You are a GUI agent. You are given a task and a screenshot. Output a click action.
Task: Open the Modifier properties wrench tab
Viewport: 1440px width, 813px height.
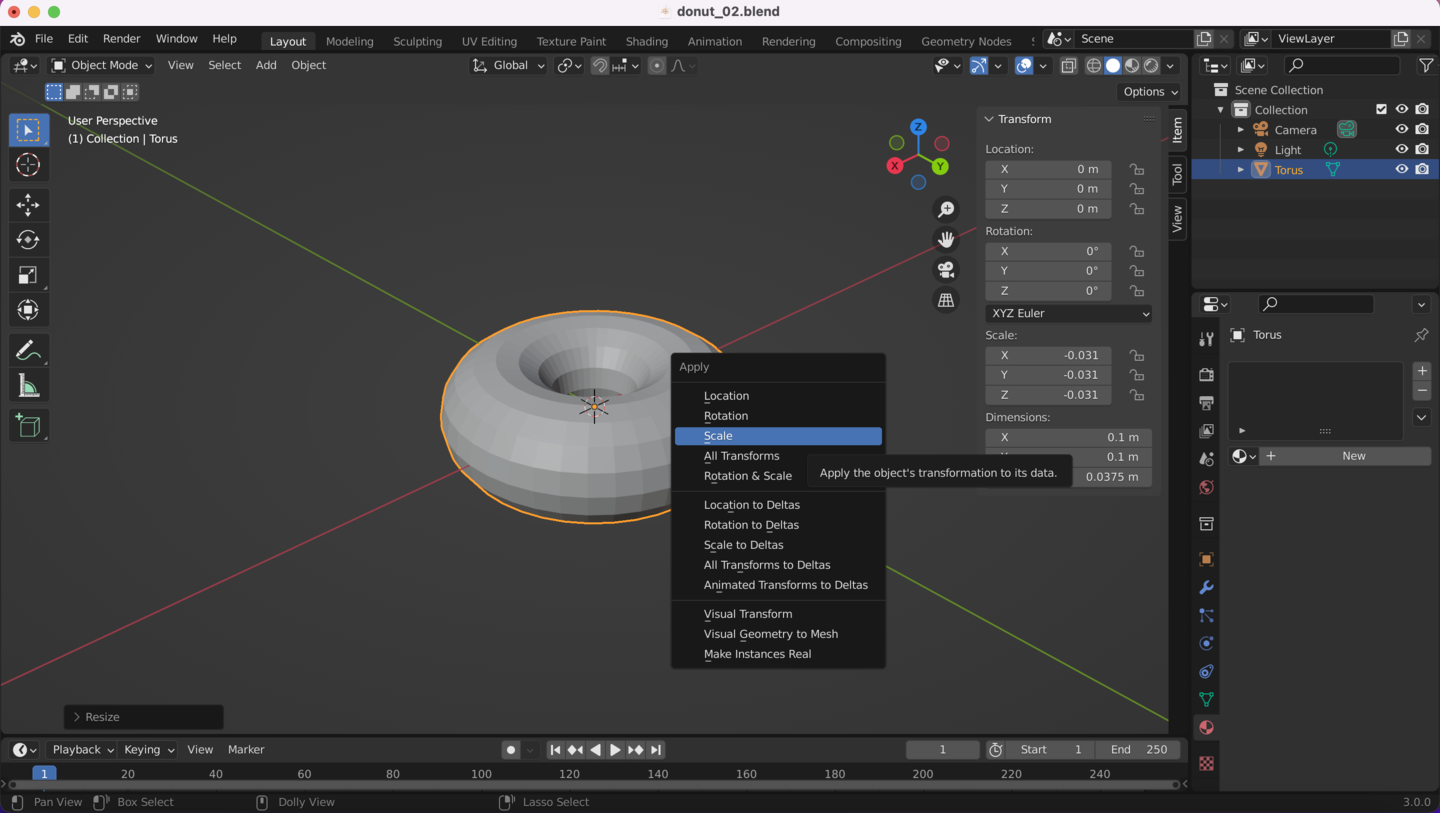(1206, 588)
